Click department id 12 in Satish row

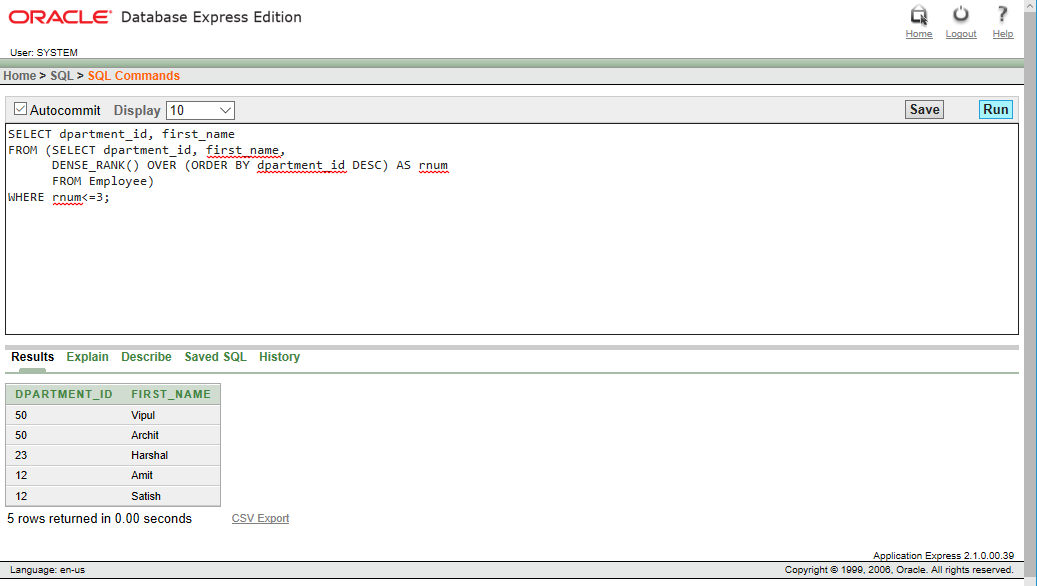(x=65, y=496)
